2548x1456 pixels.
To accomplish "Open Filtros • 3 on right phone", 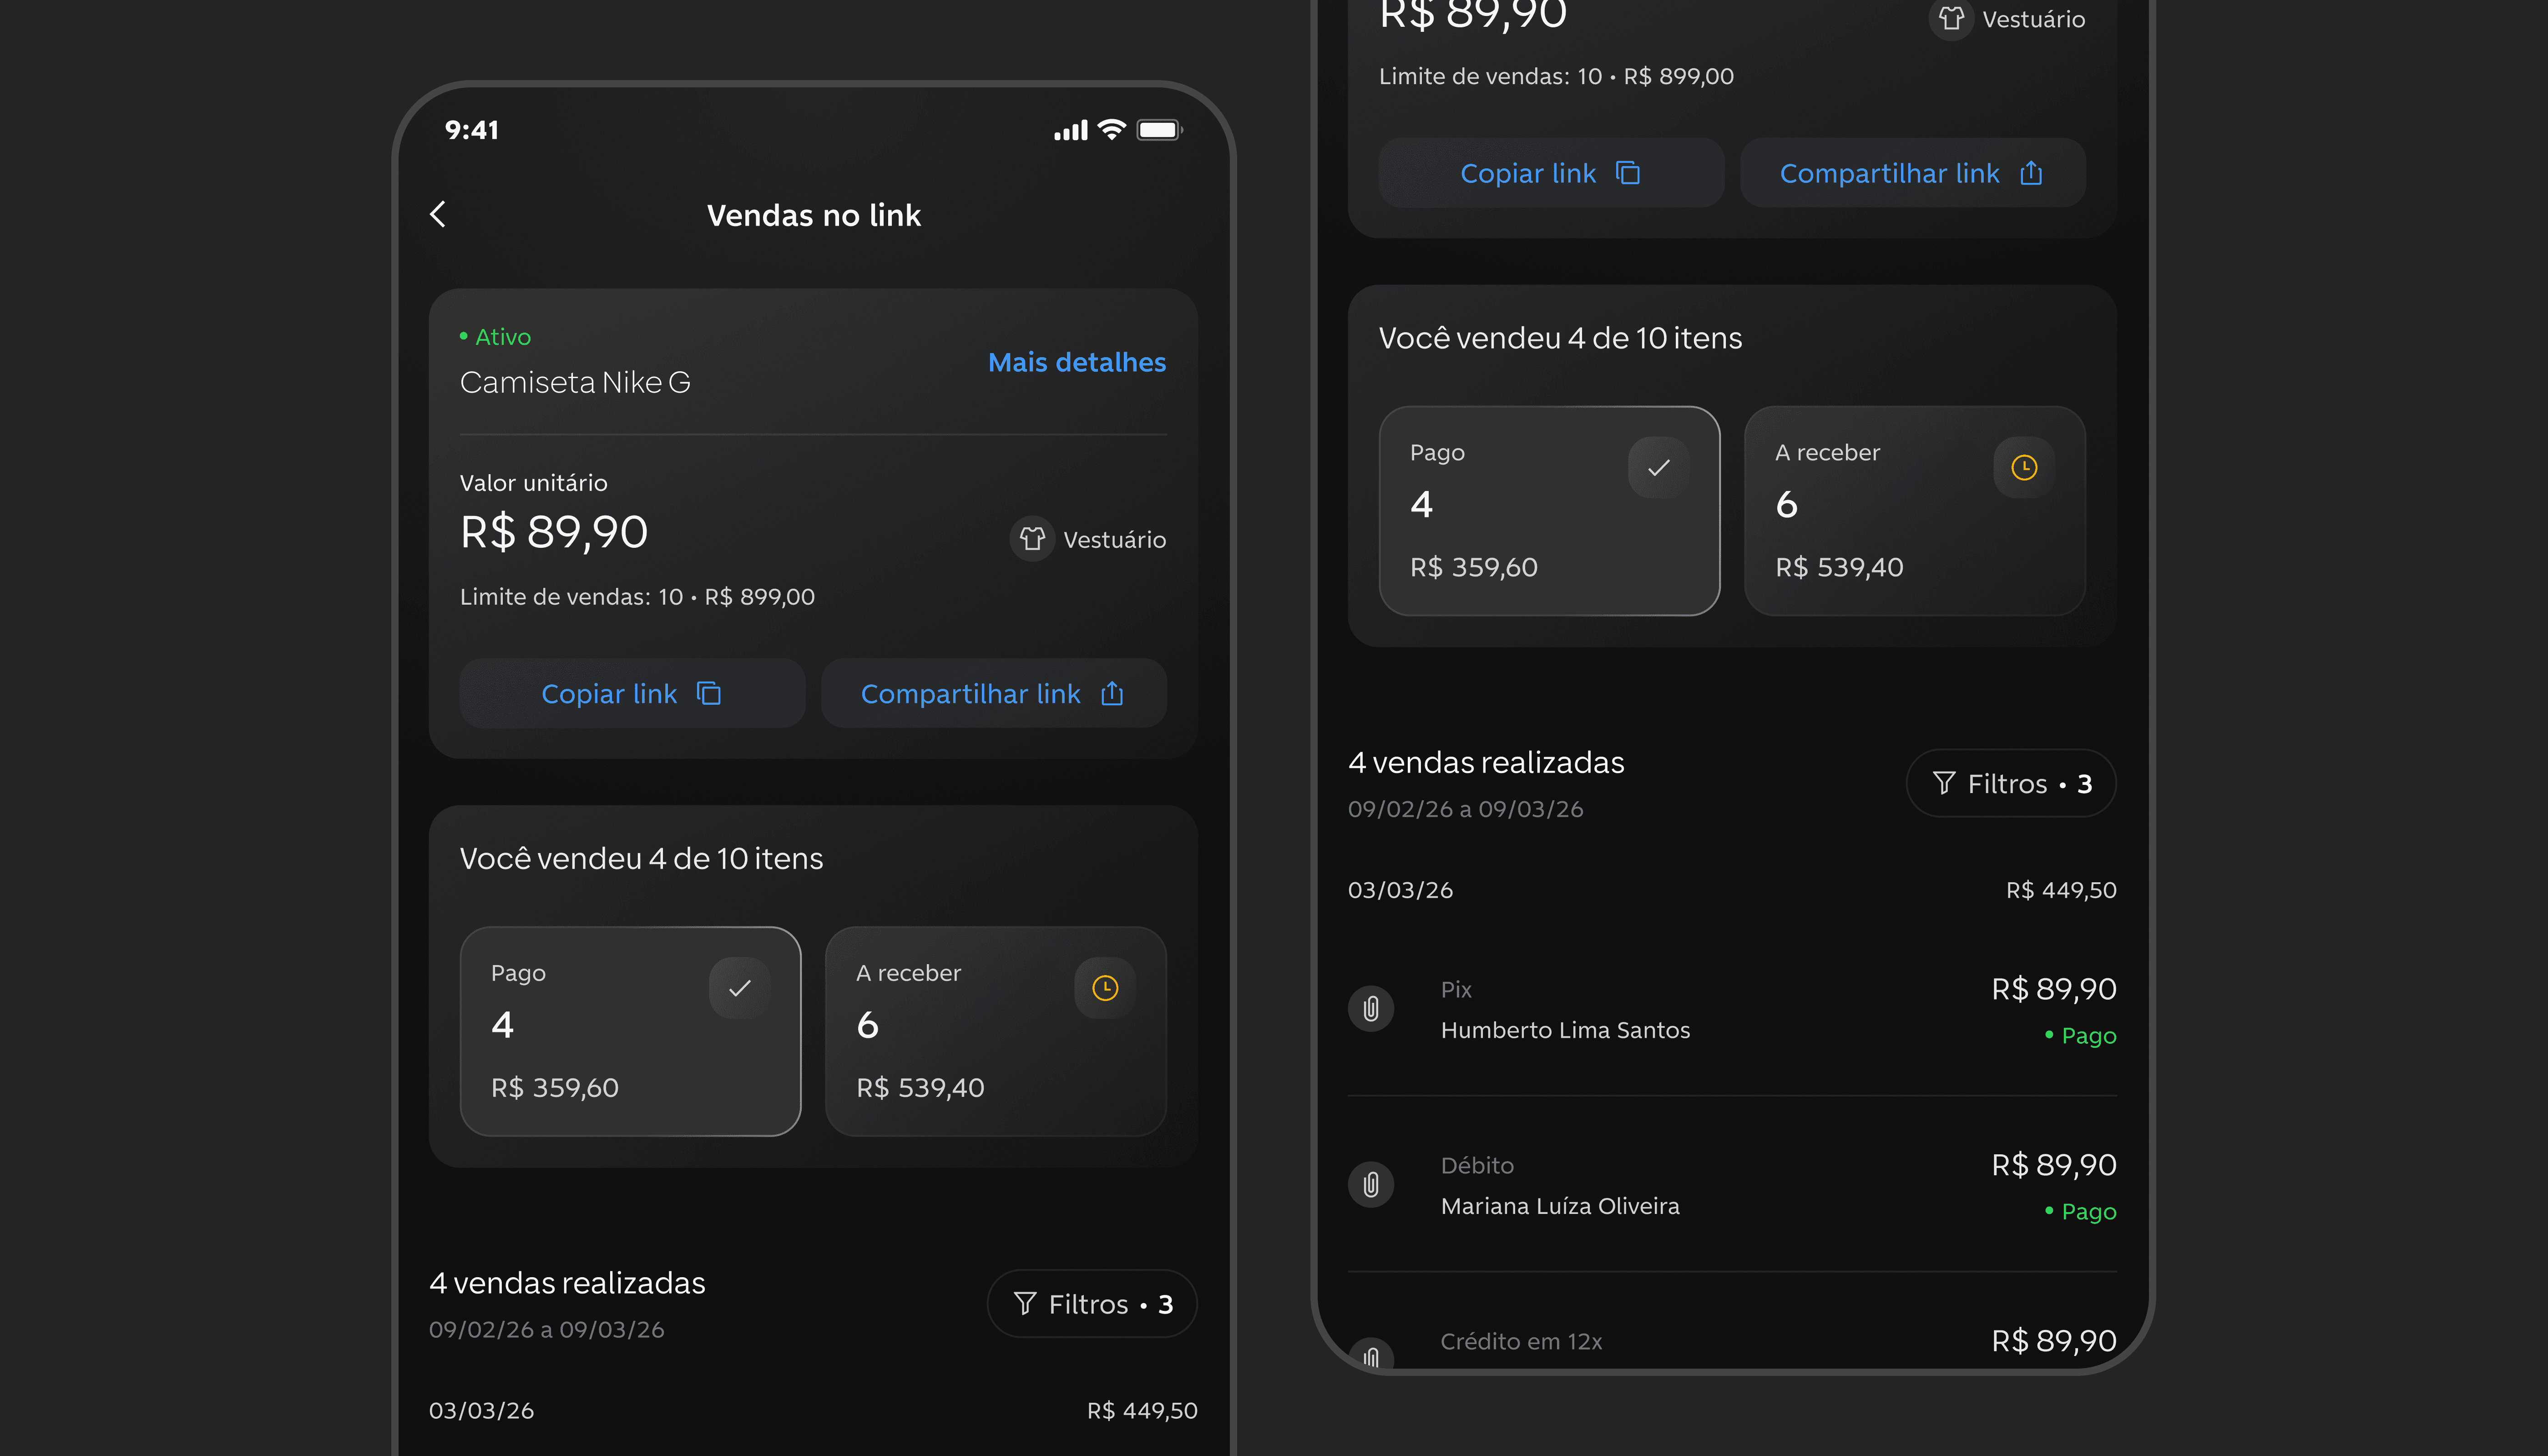I will 2010,783.
